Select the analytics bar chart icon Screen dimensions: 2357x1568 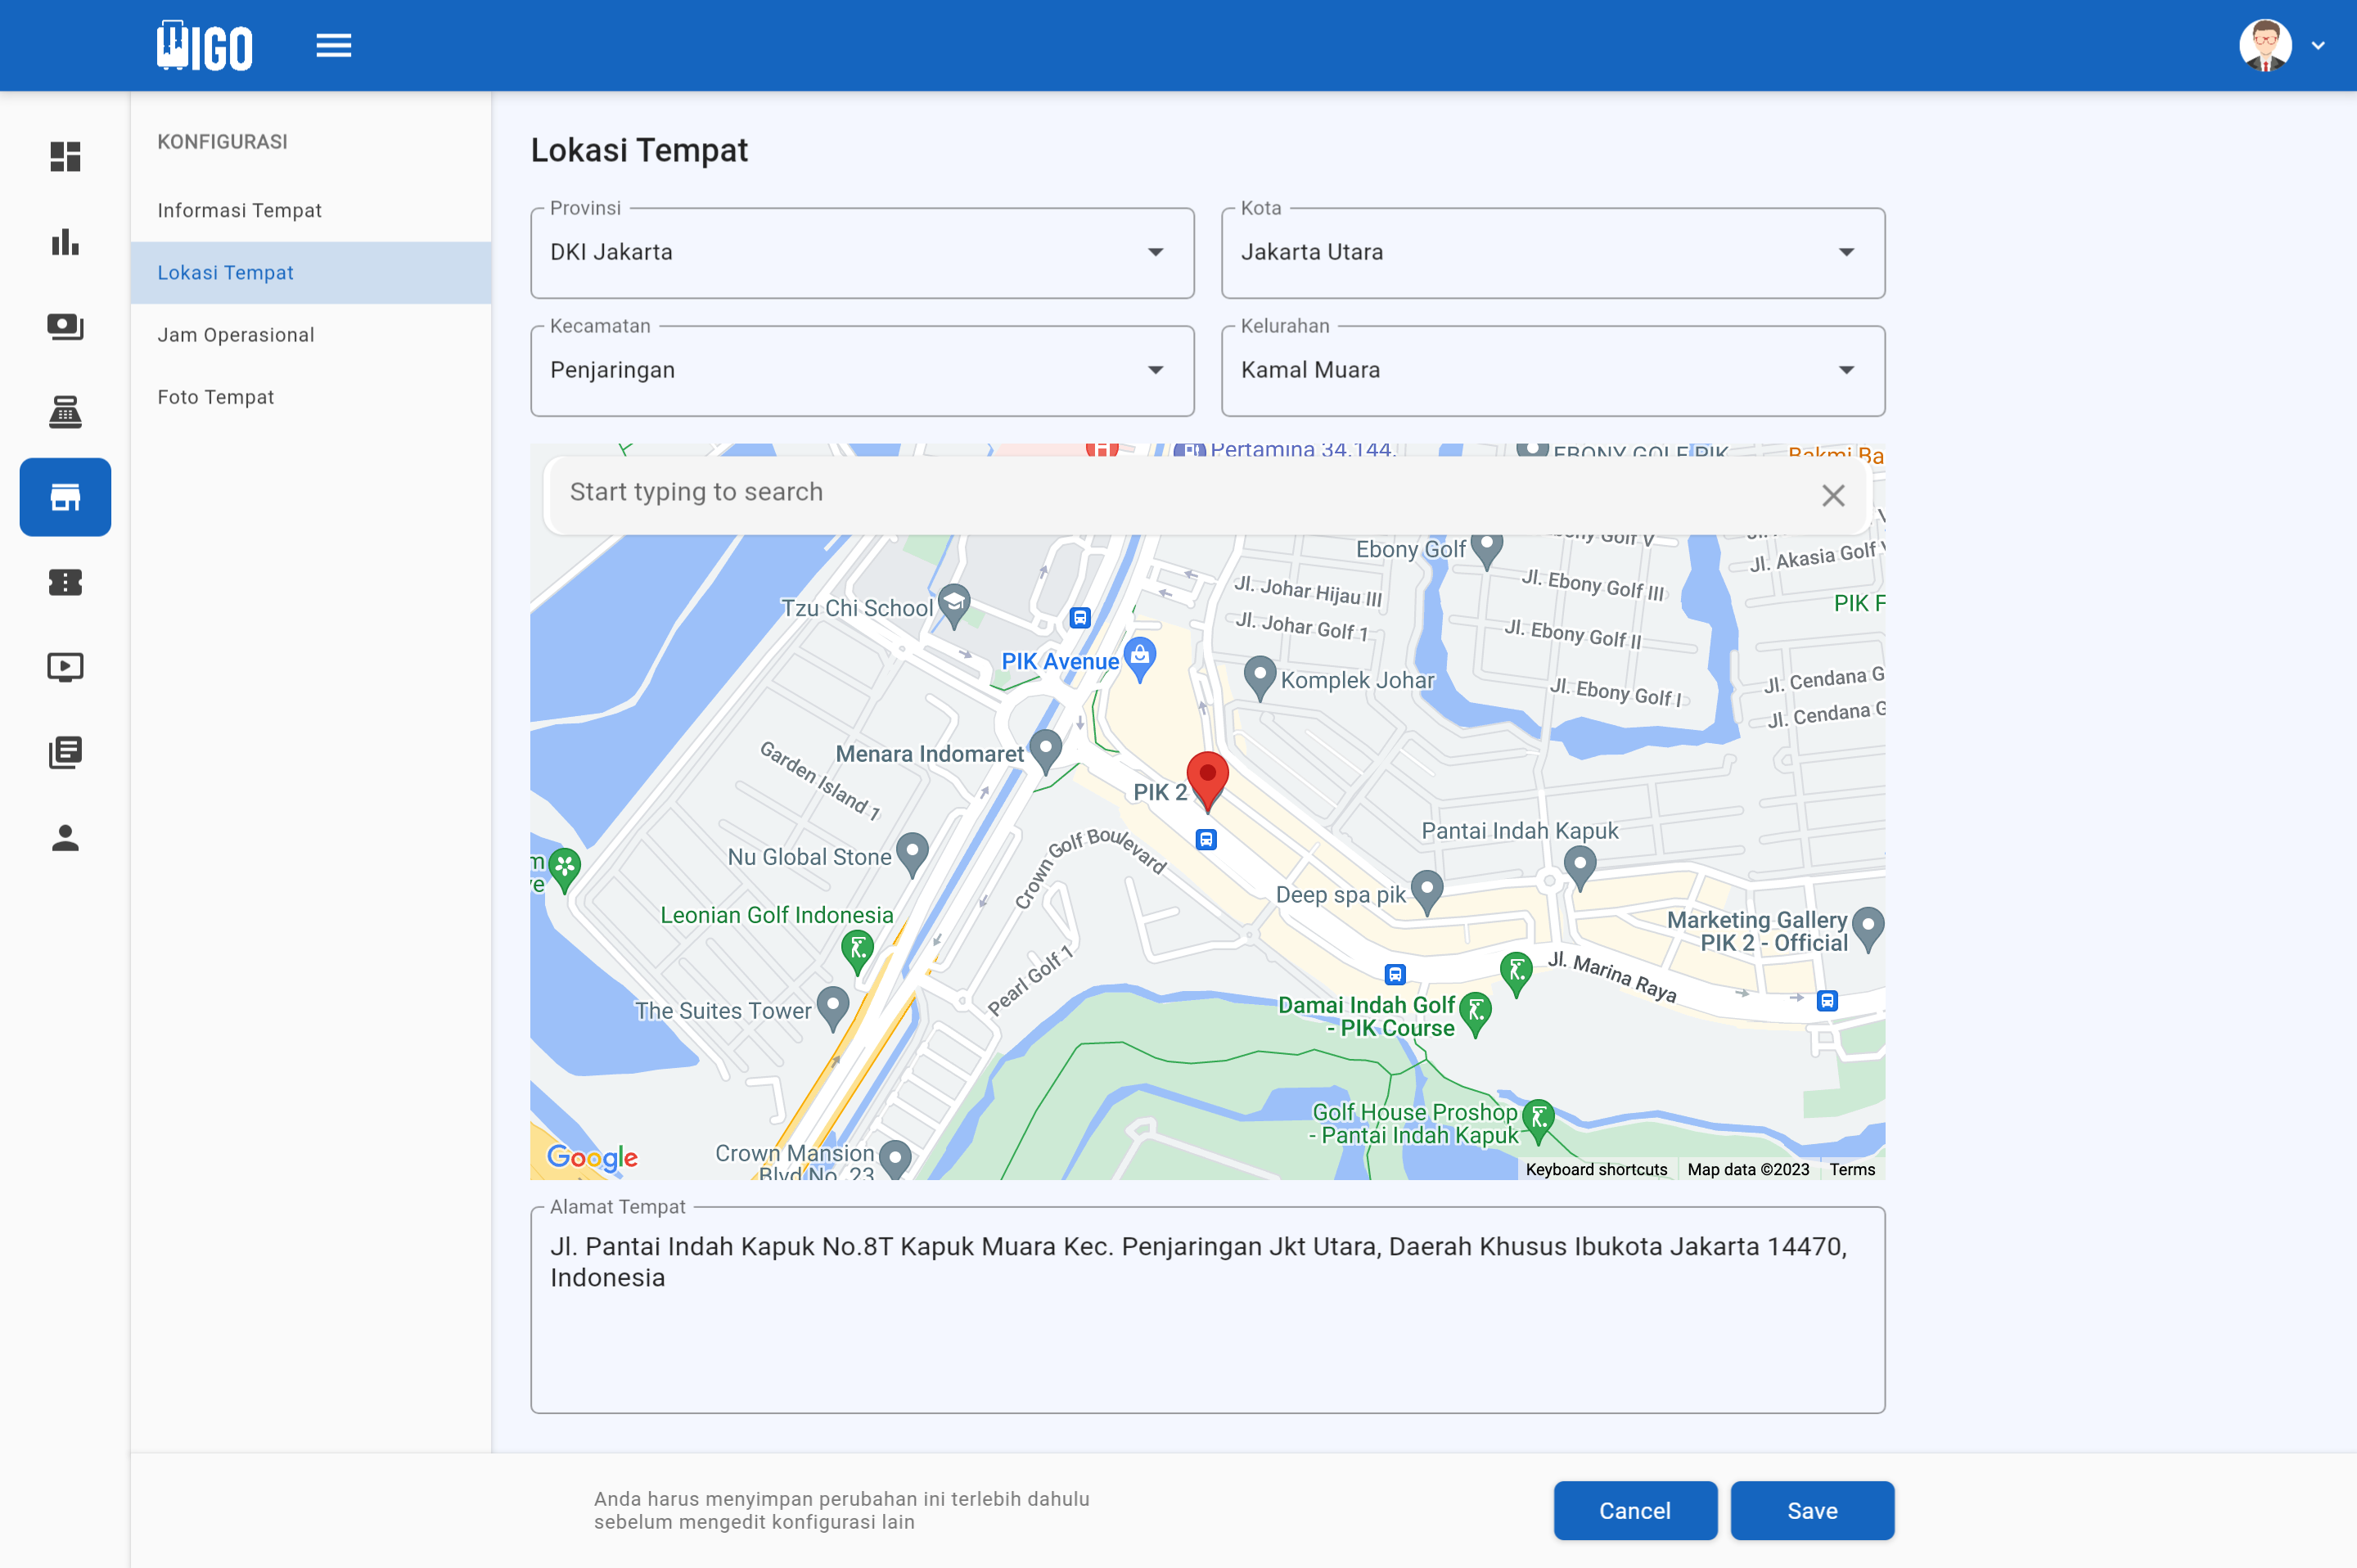tap(64, 242)
